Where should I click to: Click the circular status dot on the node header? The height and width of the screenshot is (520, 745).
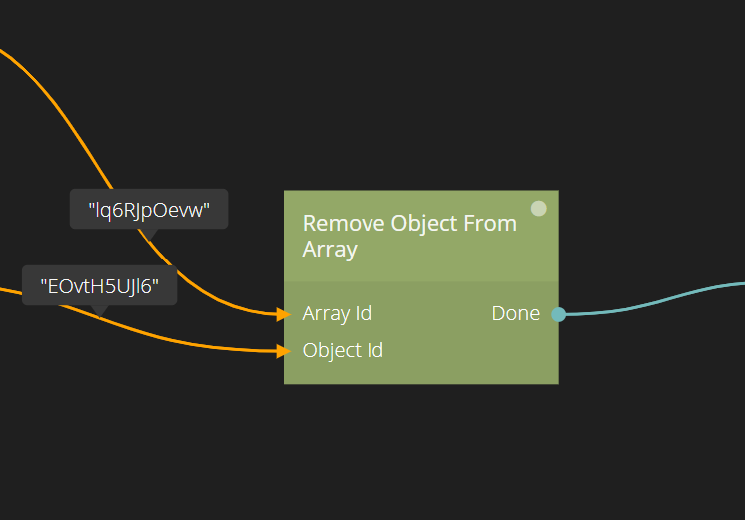(x=539, y=209)
